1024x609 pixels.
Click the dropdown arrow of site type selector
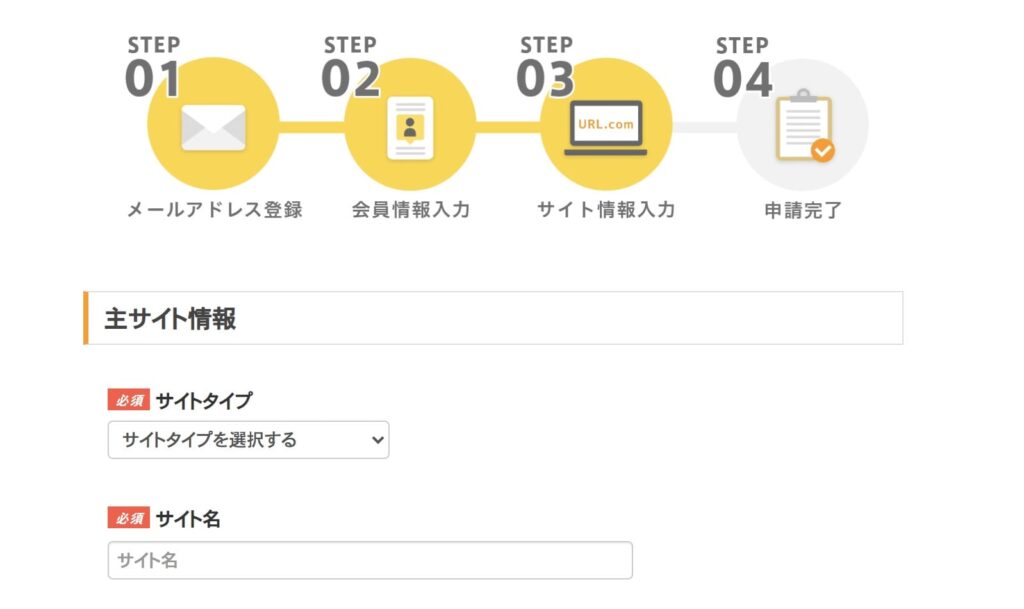tap(377, 440)
